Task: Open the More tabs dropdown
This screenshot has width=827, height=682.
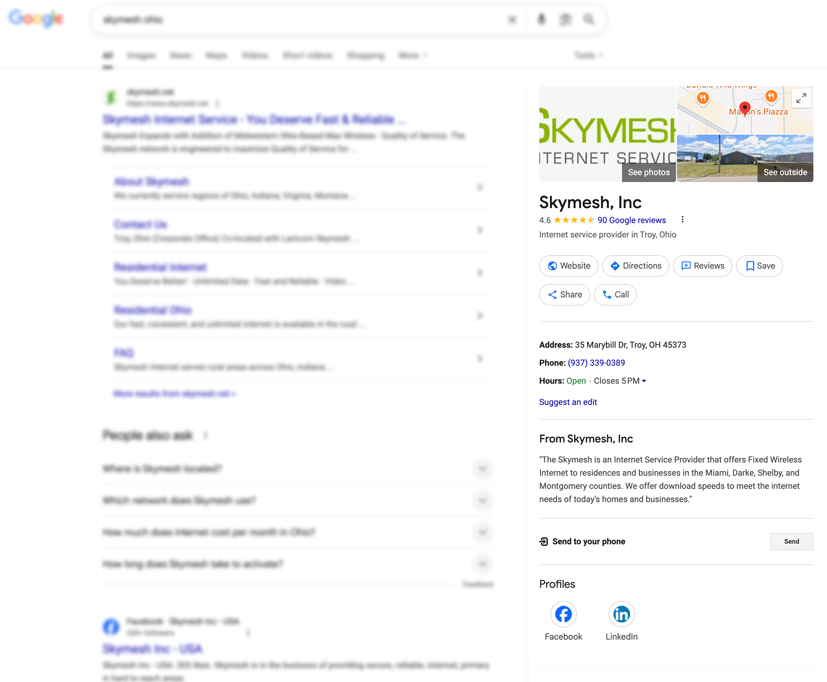Action: point(412,55)
